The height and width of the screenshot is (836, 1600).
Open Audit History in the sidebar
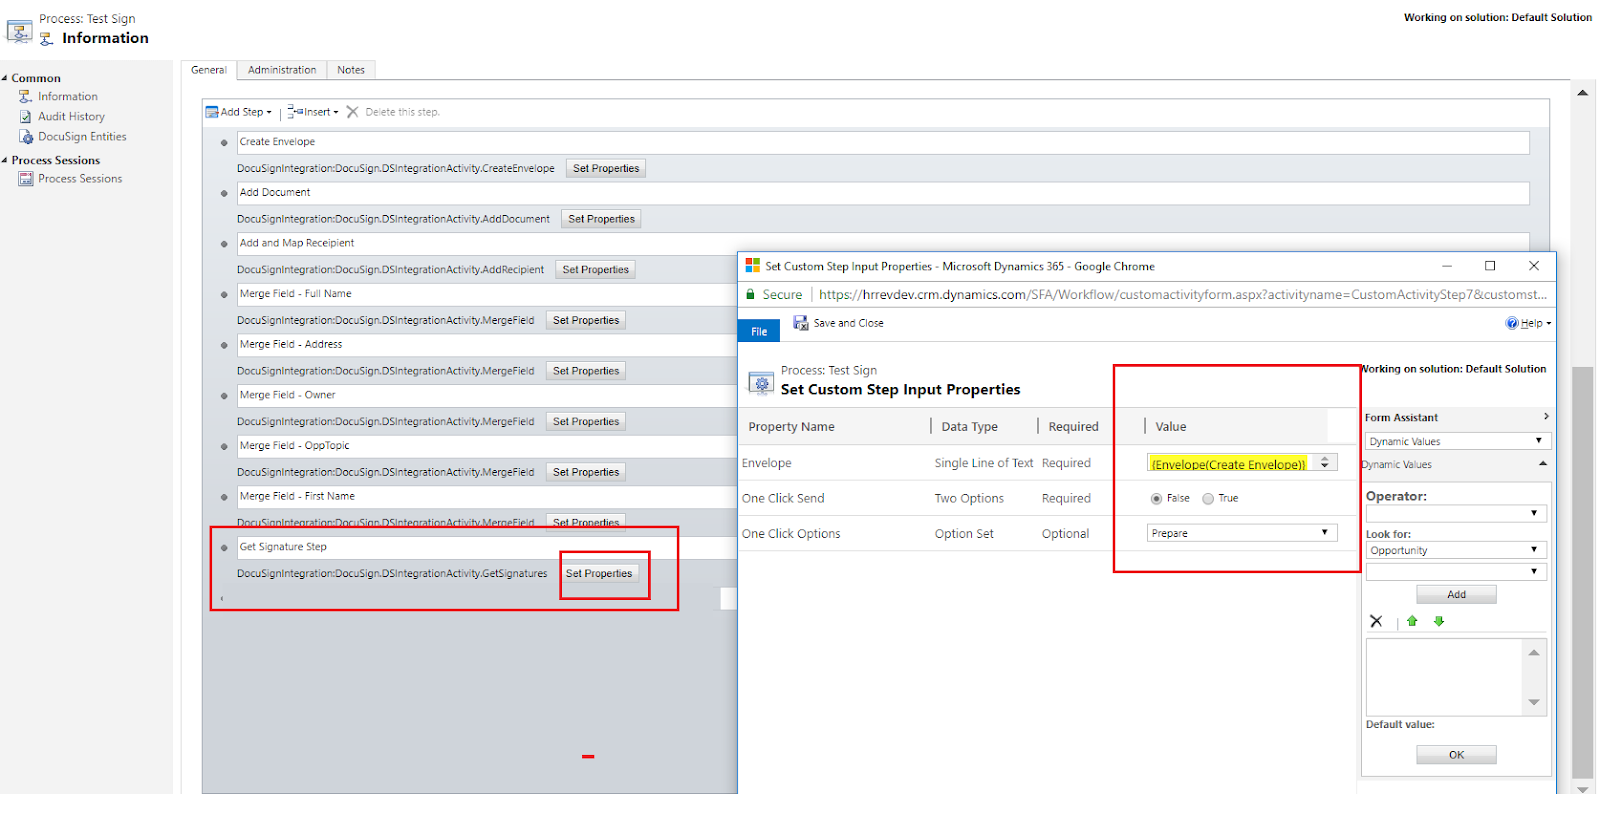[x=71, y=117]
